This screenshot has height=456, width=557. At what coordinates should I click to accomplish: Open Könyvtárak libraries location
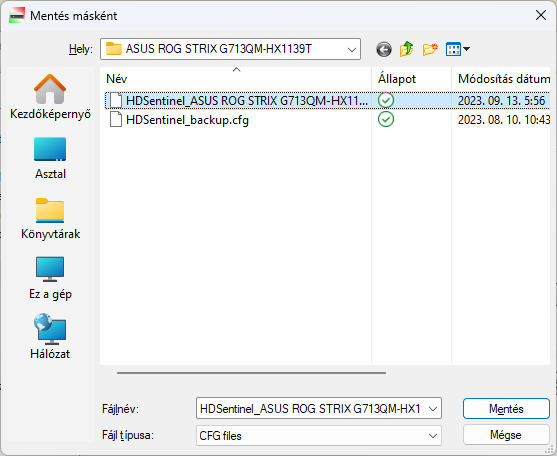(x=50, y=218)
